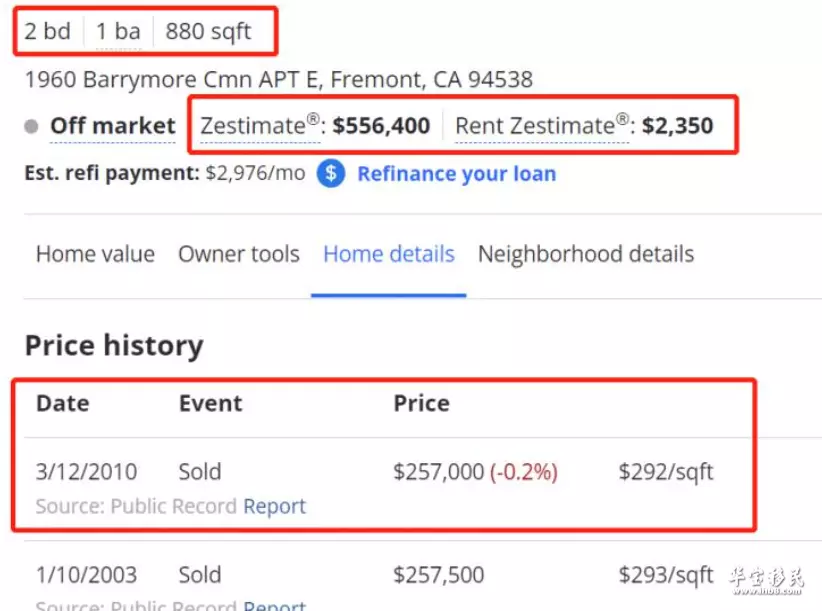Switch to the Owner tools tab

click(x=239, y=254)
